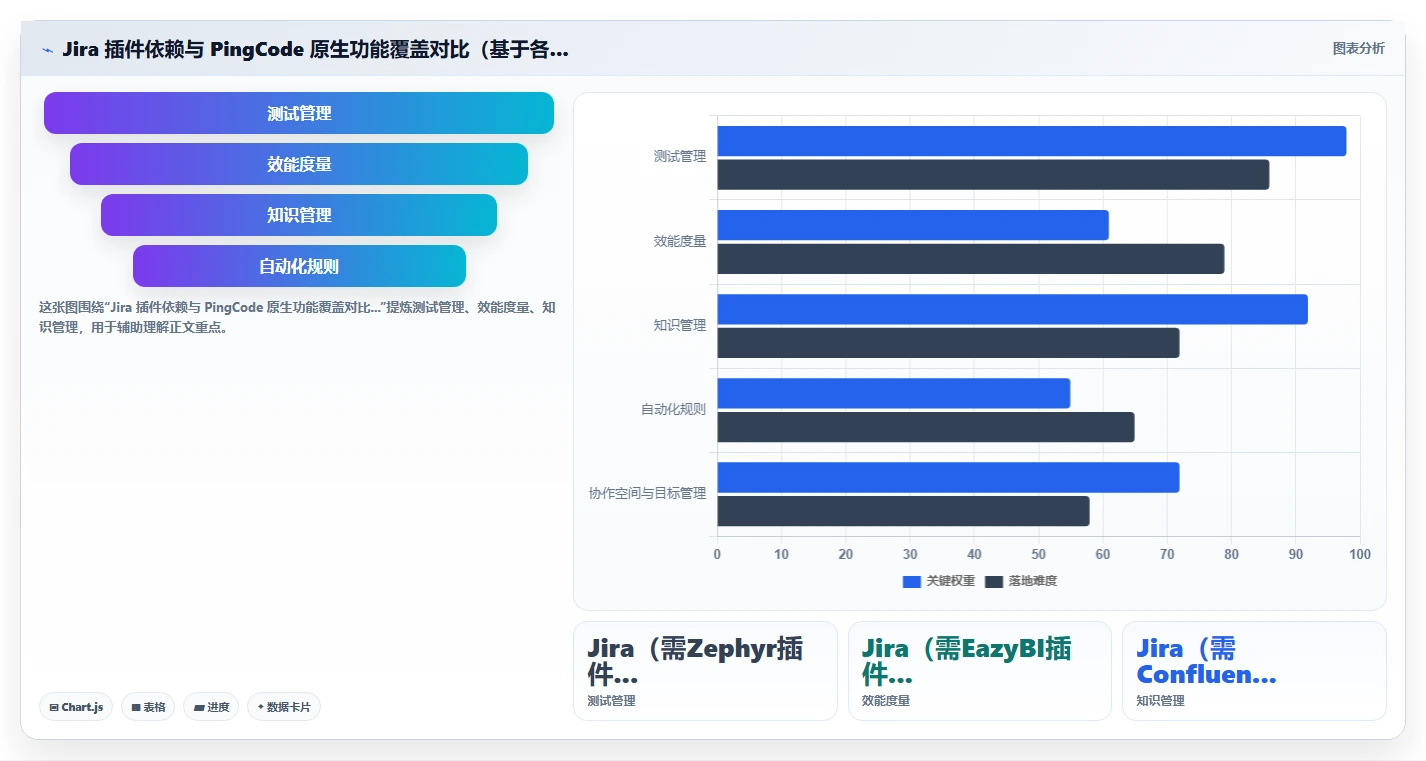
Task: Click the 自动化规则 y-axis label
Action: [673, 410]
